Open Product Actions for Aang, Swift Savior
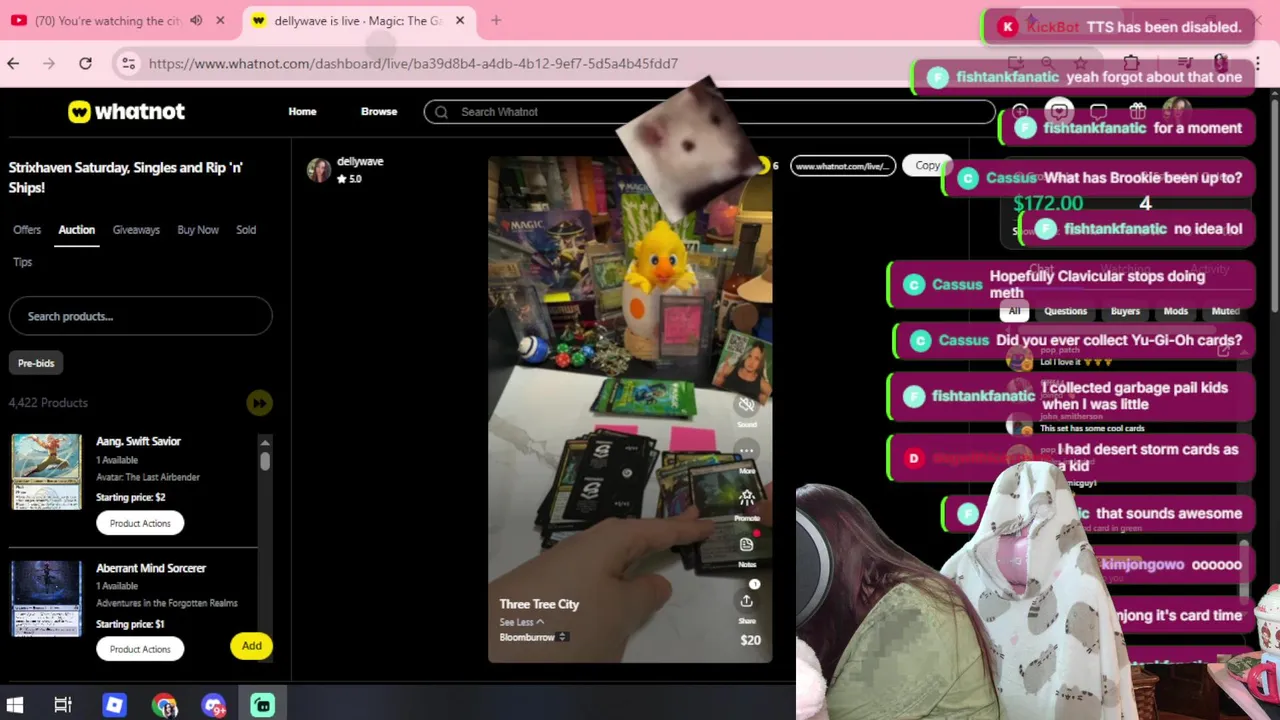 click(x=140, y=523)
